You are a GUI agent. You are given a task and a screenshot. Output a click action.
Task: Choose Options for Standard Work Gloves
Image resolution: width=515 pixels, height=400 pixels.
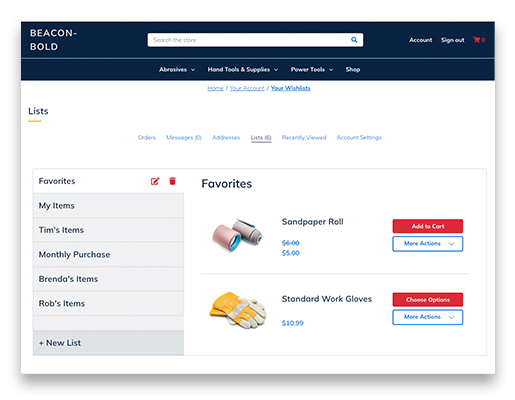click(x=428, y=300)
